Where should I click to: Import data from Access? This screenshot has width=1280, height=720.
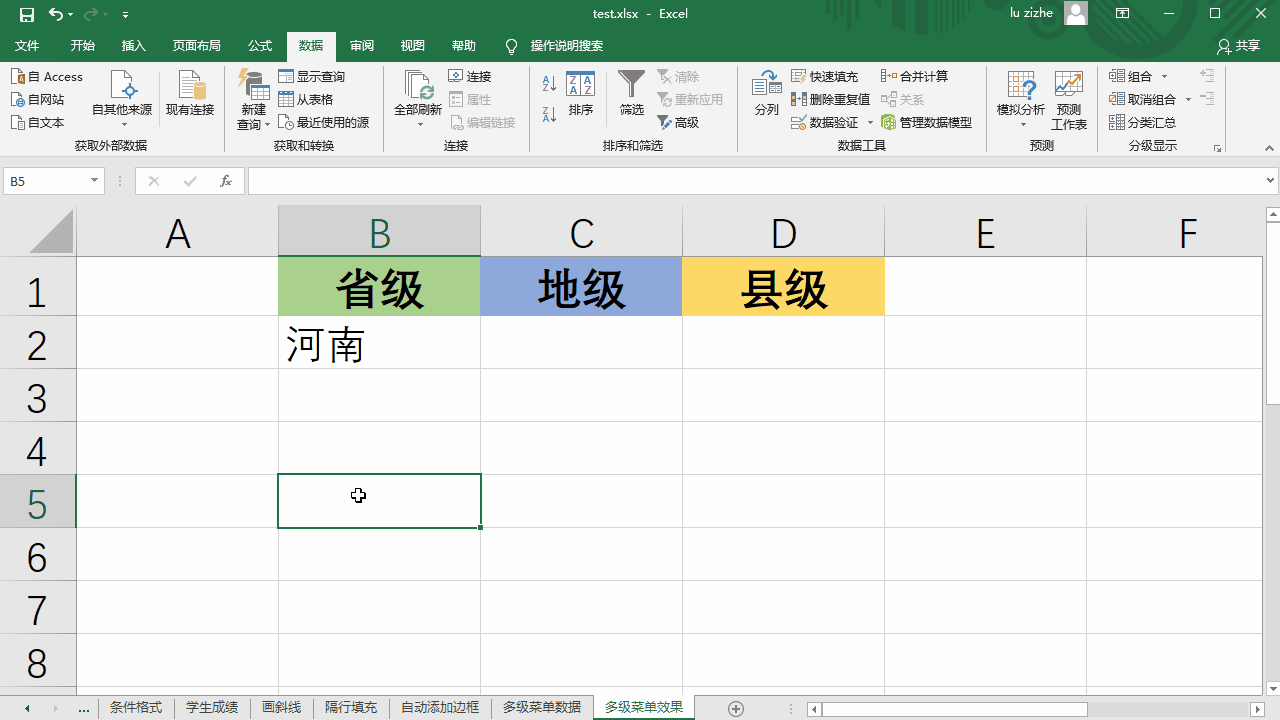click(x=47, y=76)
